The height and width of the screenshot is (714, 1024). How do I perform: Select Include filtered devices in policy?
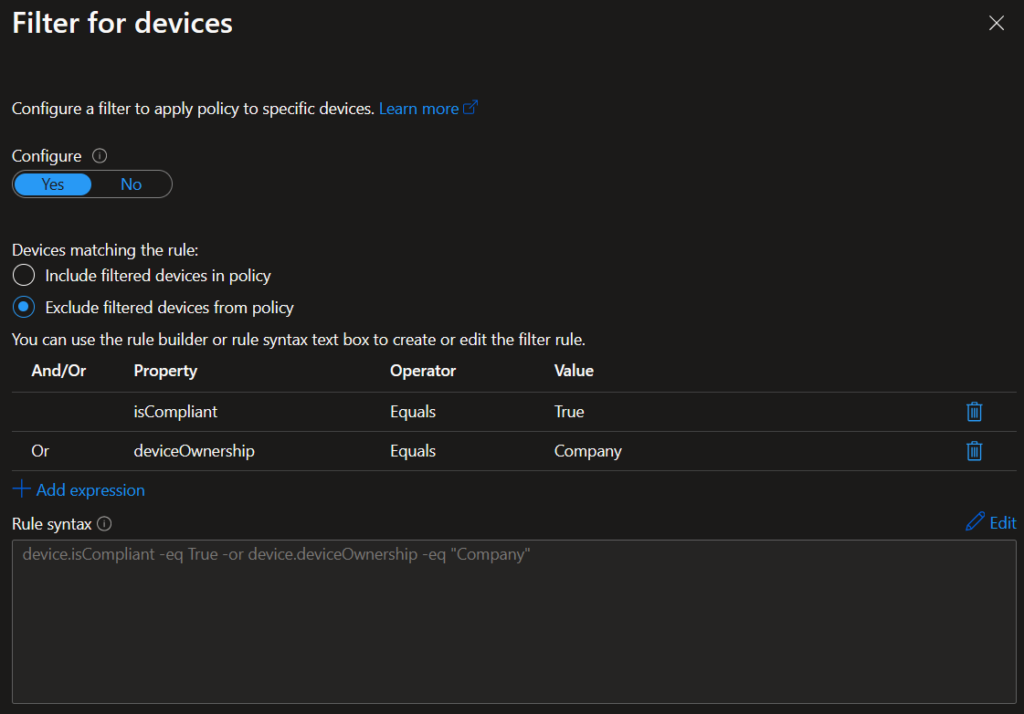(23, 275)
